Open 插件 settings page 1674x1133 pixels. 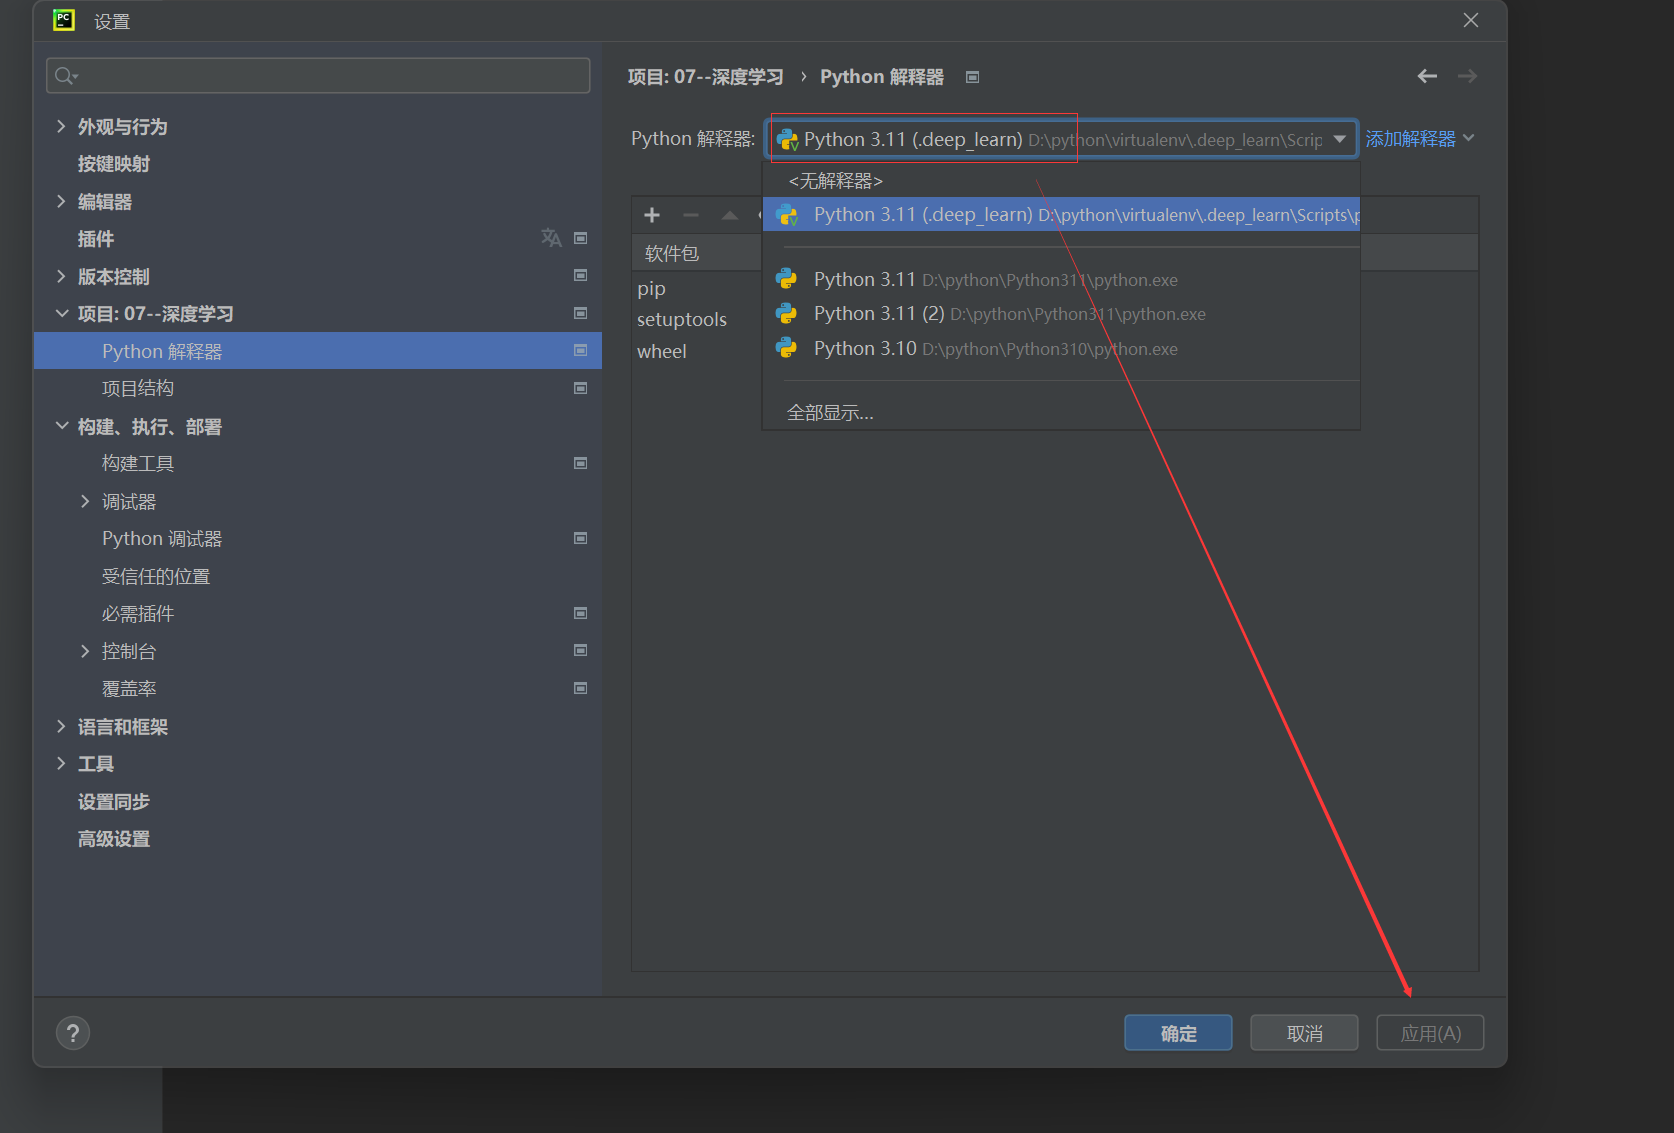(x=96, y=239)
